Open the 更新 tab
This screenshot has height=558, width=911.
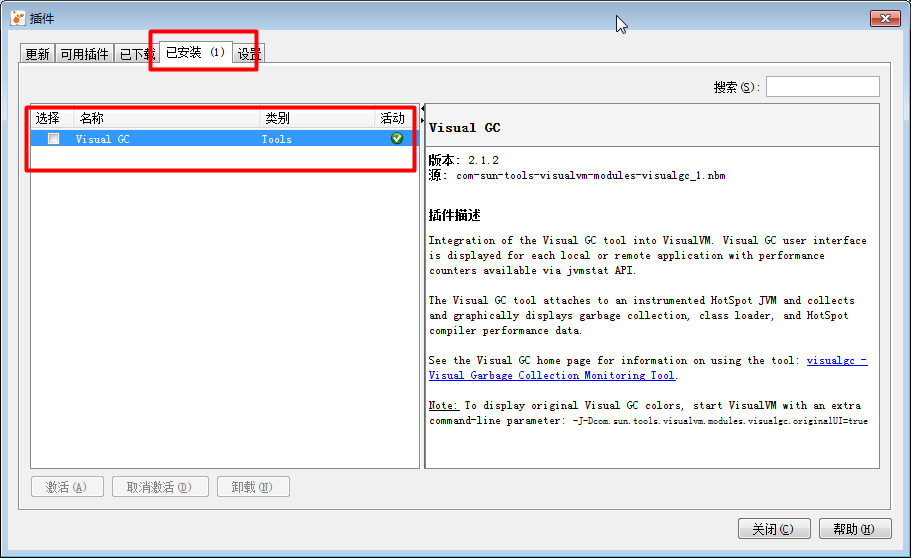38,53
